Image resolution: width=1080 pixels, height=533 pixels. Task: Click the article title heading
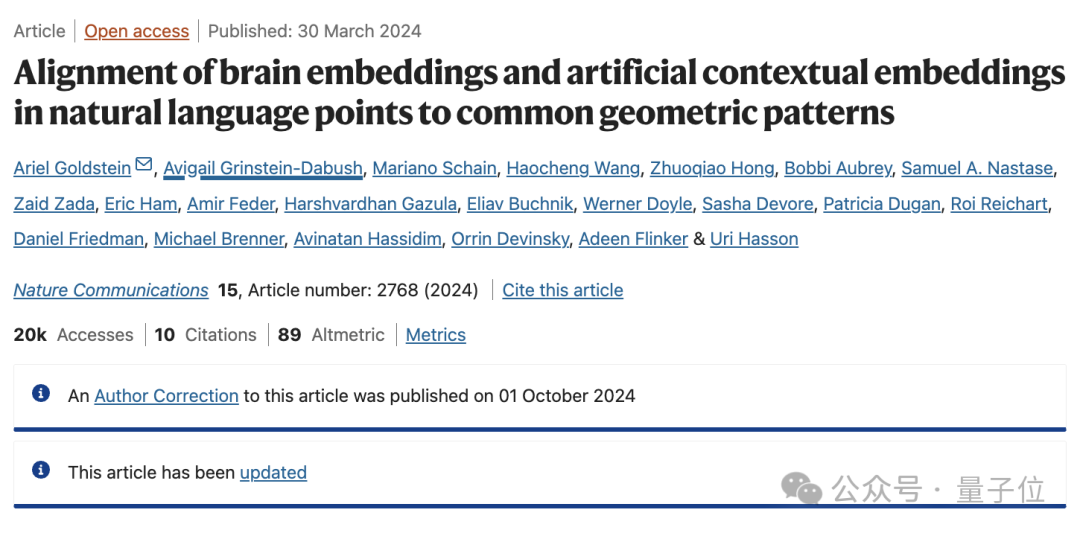(x=538, y=92)
